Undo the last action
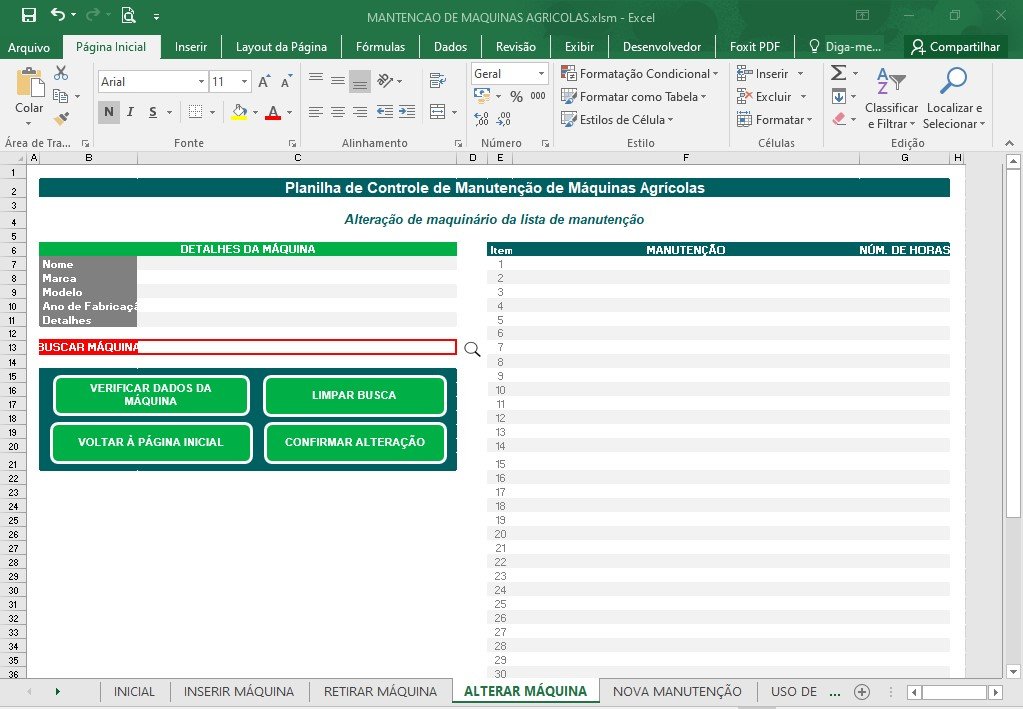 pos(58,15)
